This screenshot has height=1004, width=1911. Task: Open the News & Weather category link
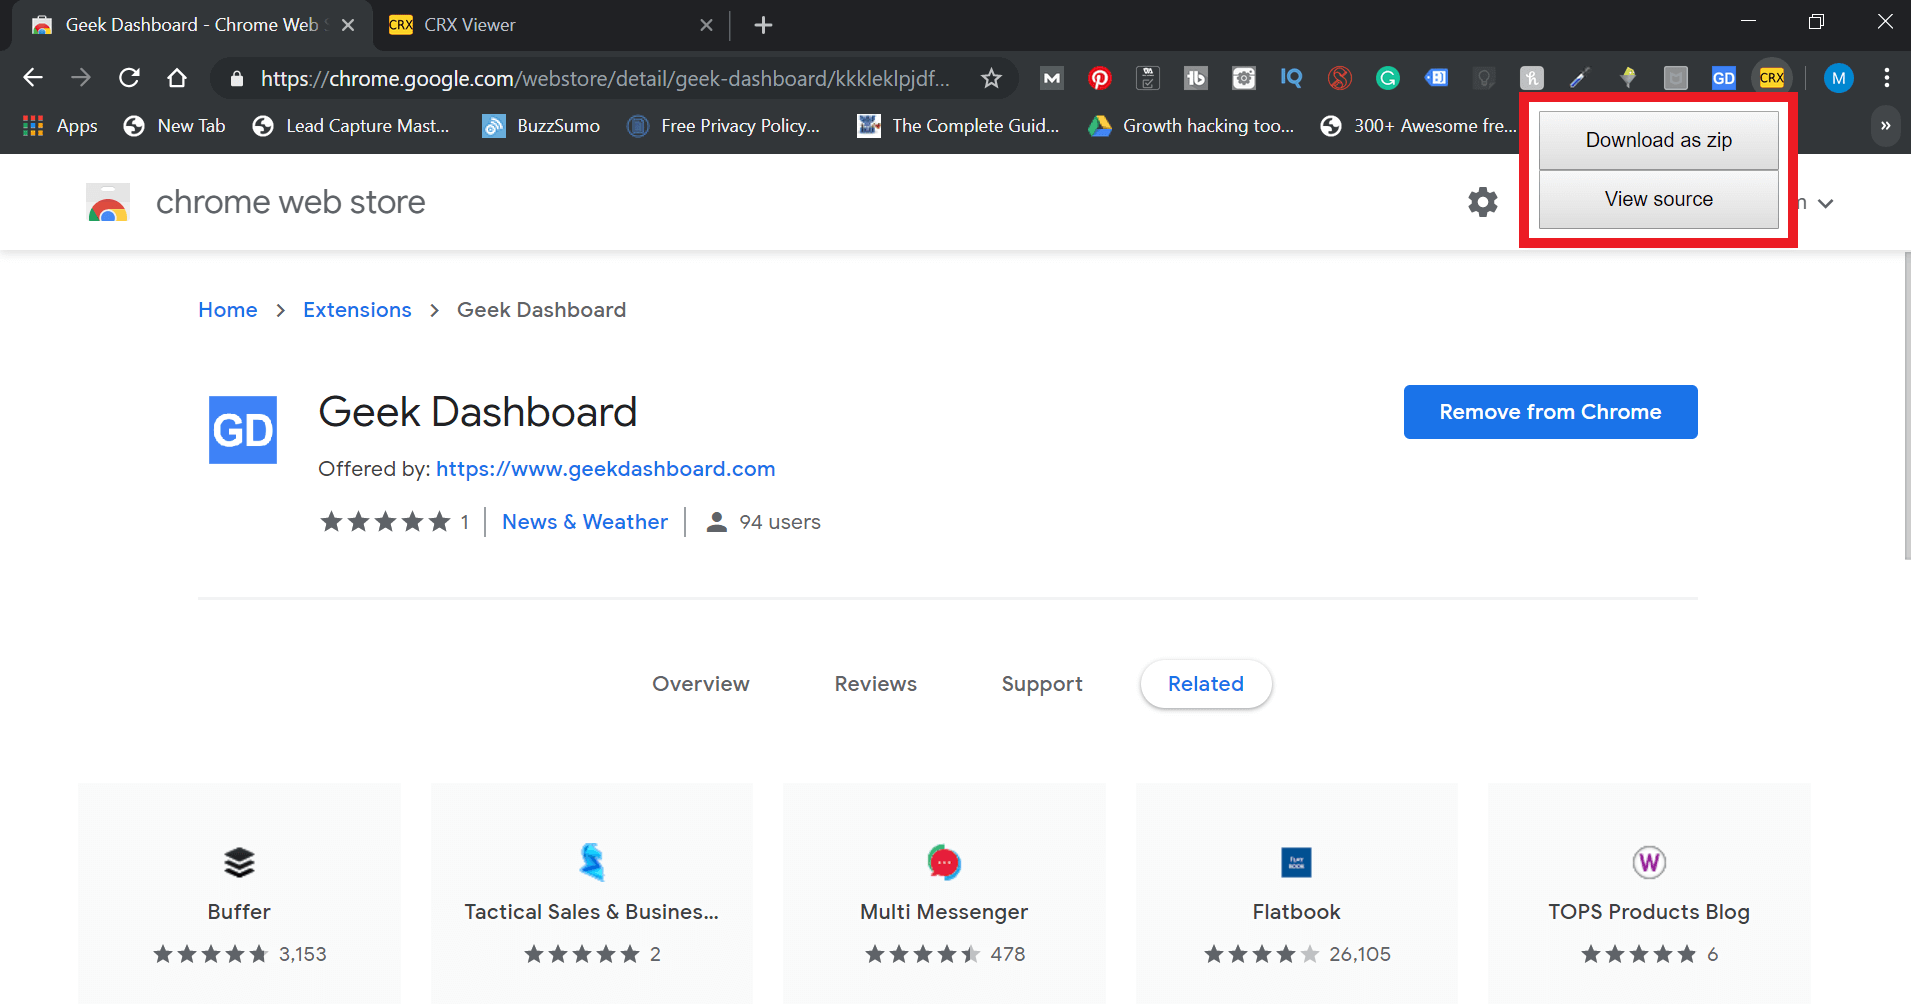(584, 521)
